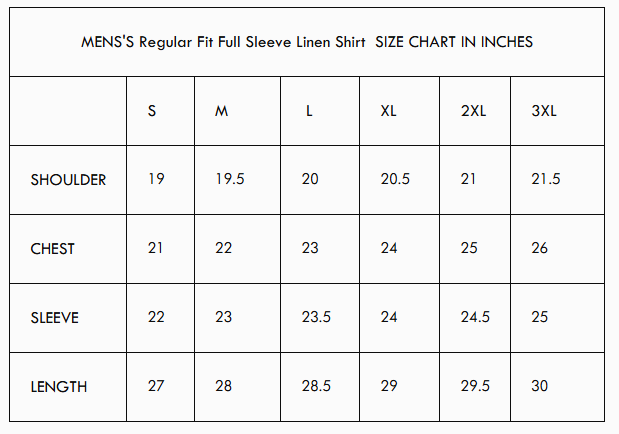
Task: Select shoulder value 20.5 for XL
Action: click(x=395, y=180)
